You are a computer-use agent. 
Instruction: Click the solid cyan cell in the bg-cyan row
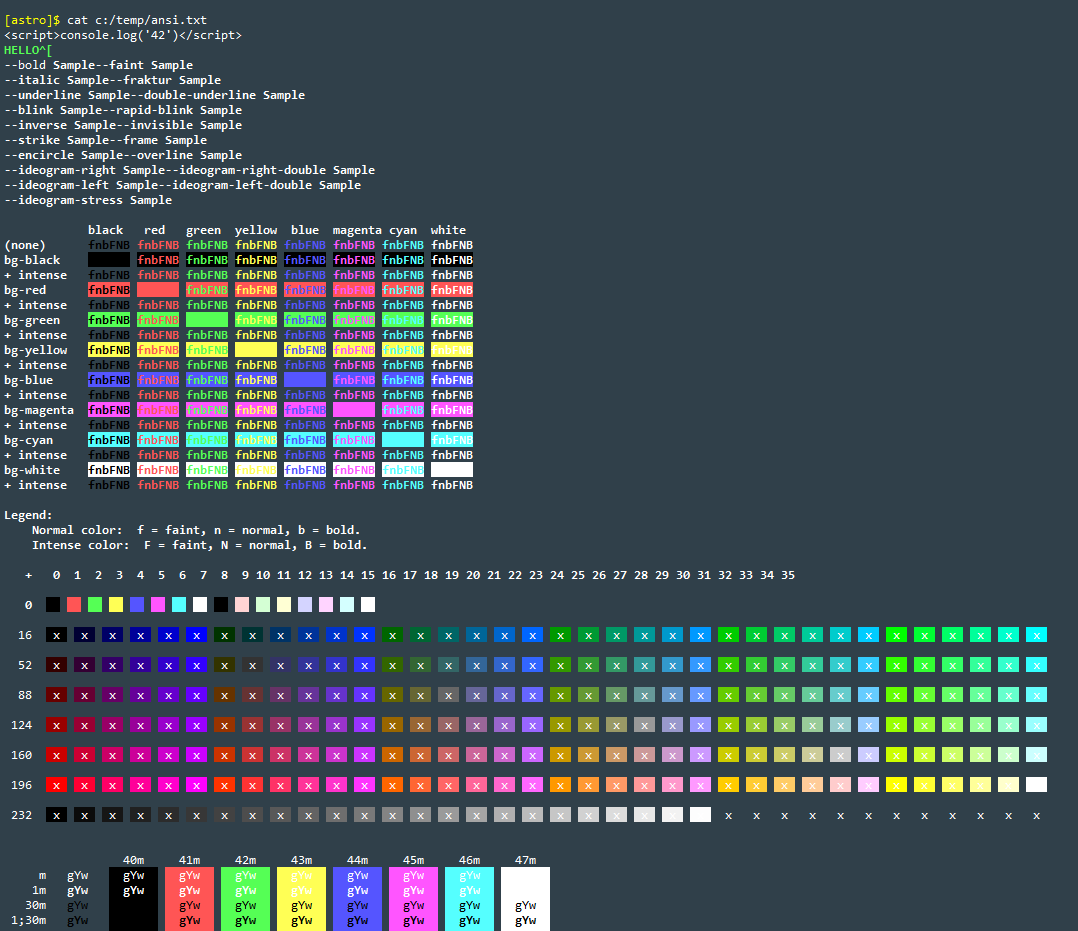pos(403,440)
